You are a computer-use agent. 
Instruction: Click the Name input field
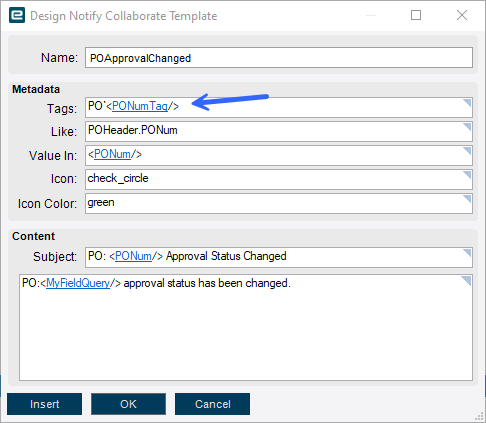pyautogui.click(x=279, y=58)
